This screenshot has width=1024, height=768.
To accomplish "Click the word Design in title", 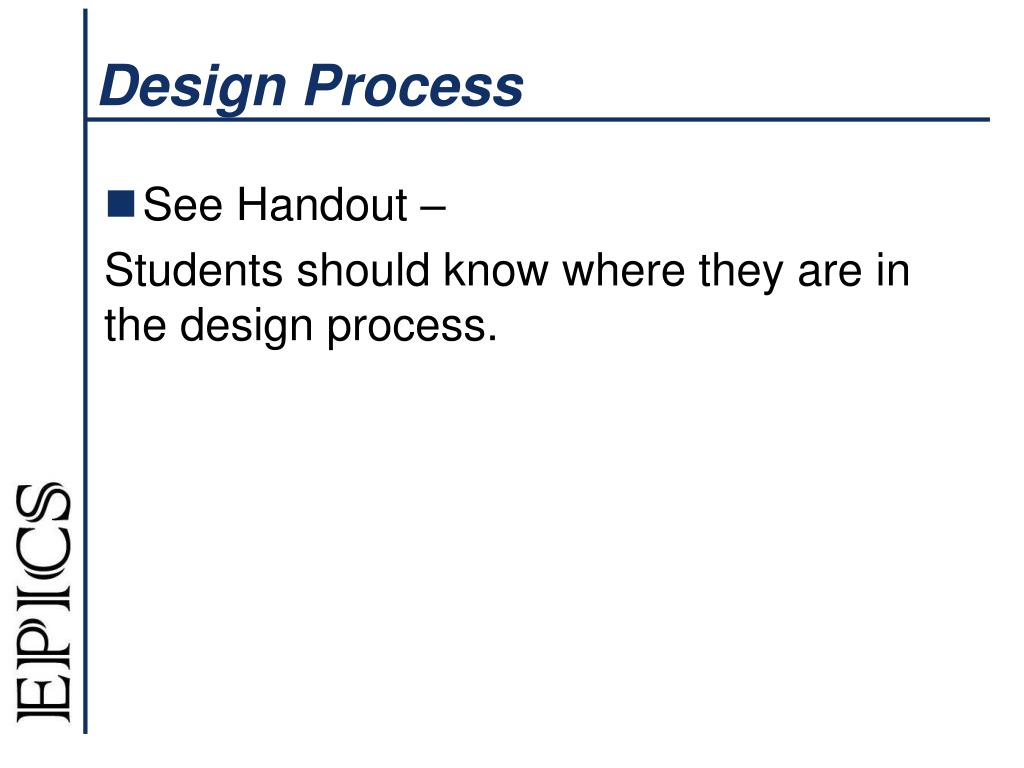I will coord(193,87).
